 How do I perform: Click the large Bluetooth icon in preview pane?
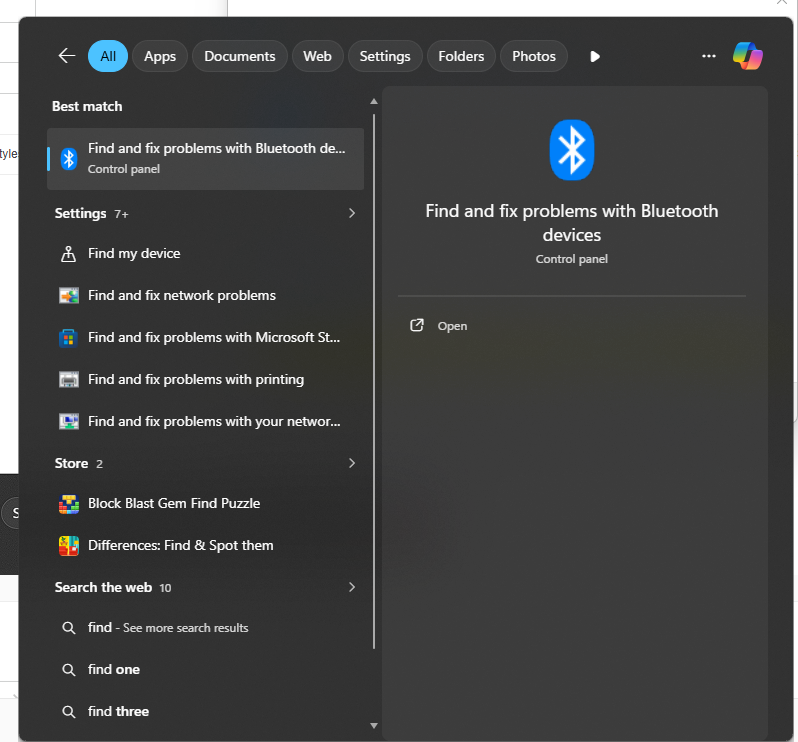572,150
